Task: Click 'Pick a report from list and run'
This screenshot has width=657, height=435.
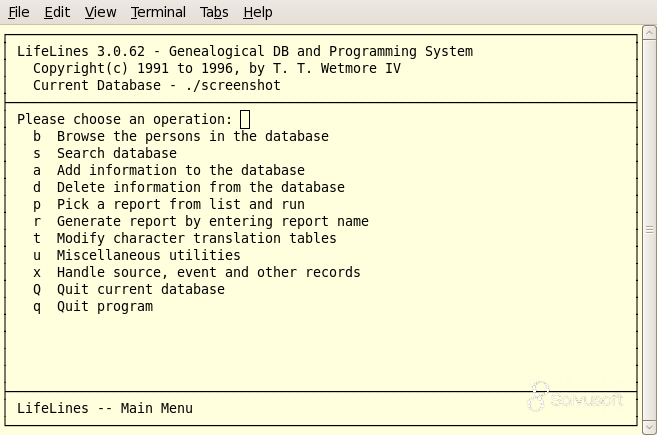Action: pos(181,205)
